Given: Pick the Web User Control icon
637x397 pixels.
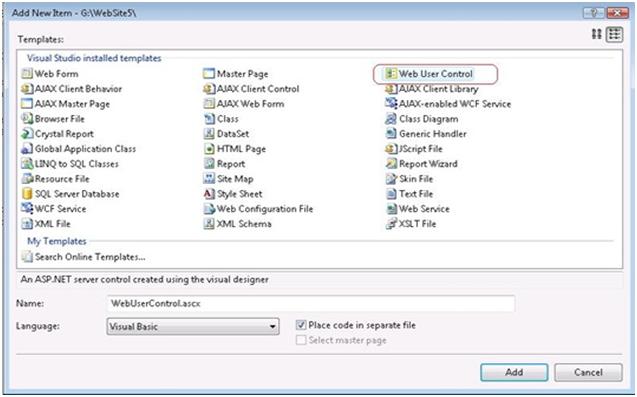Looking at the screenshot, I should coord(391,74).
